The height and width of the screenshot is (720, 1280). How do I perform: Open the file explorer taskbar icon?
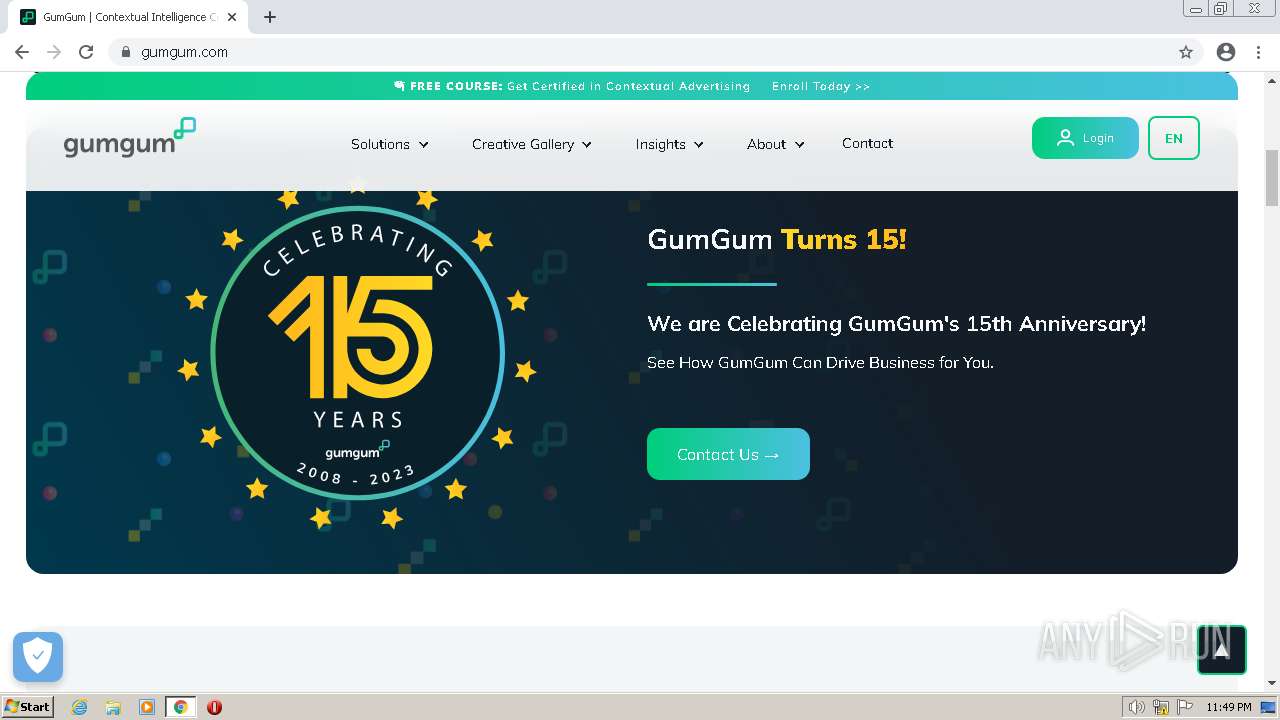pyautogui.click(x=113, y=707)
